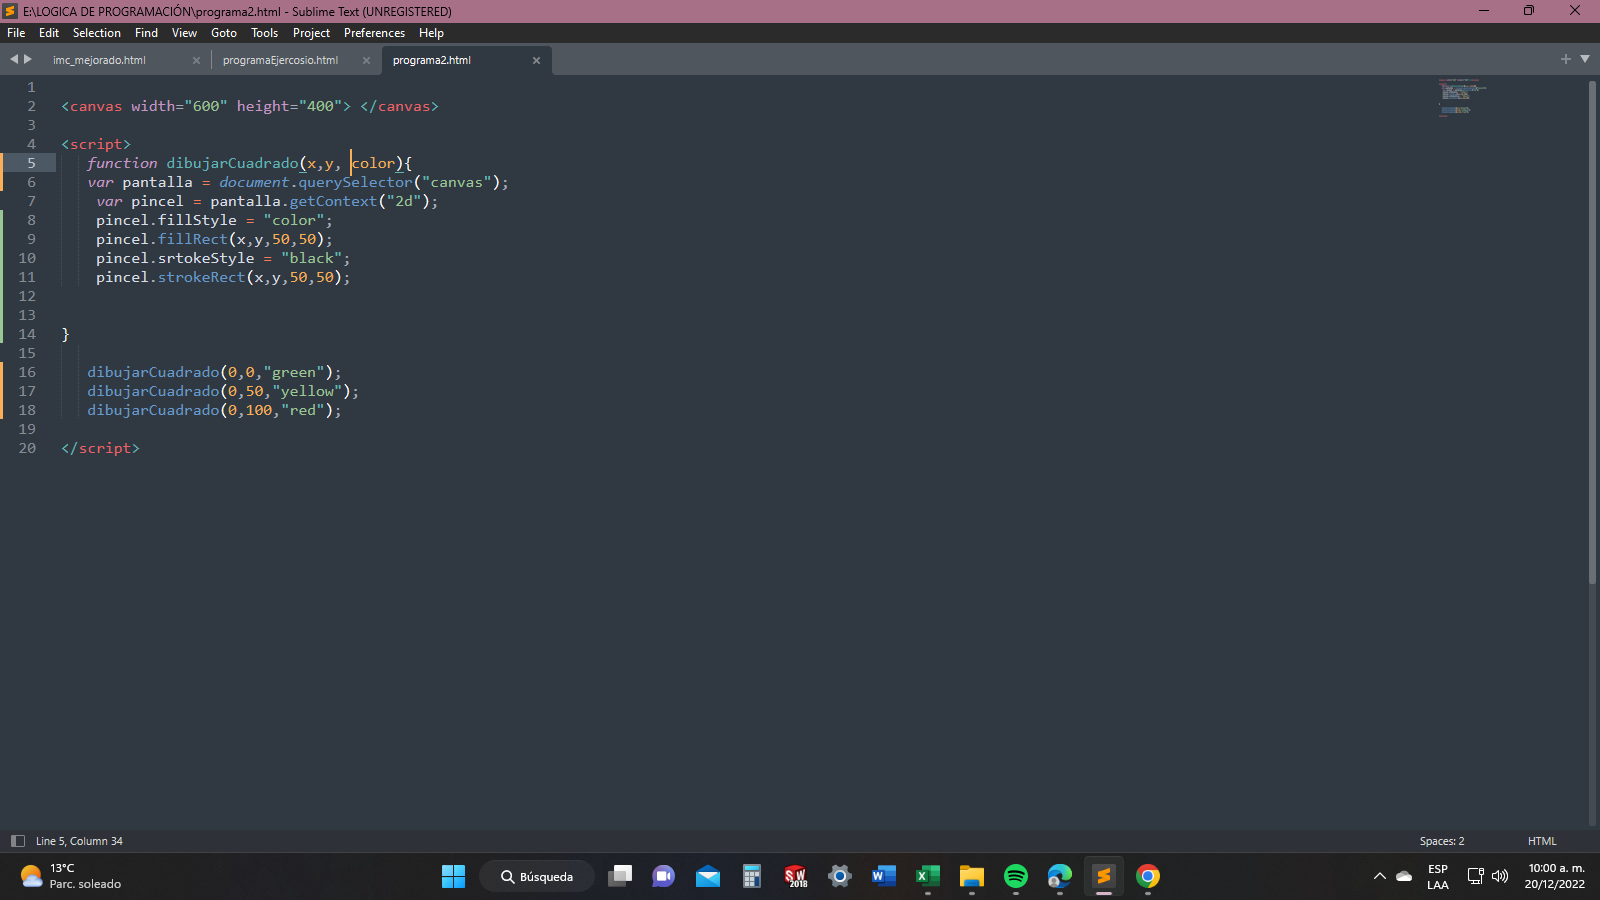Add a new tab with plus icon
The image size is (1600, 900).
(x=1566, y=59)
